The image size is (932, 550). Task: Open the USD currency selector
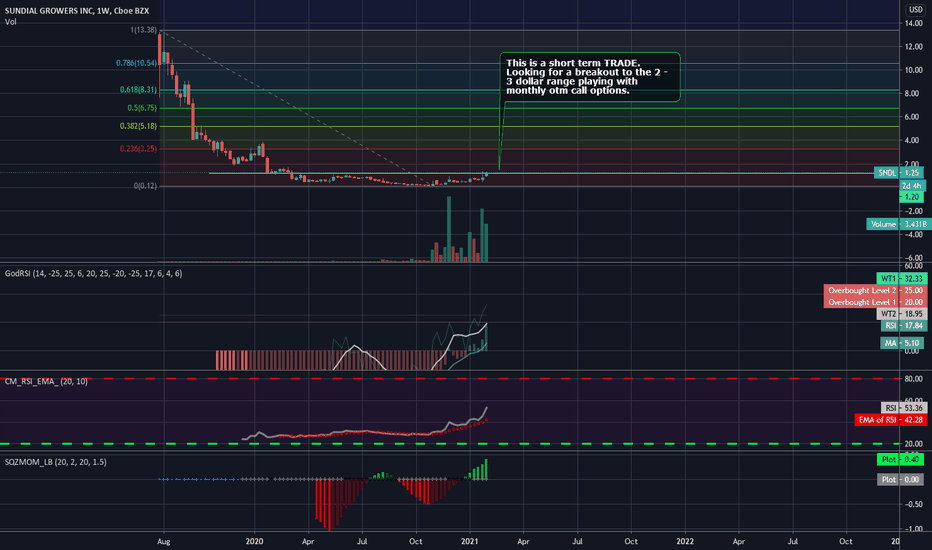pyautogui.click(x=915, y=10)
